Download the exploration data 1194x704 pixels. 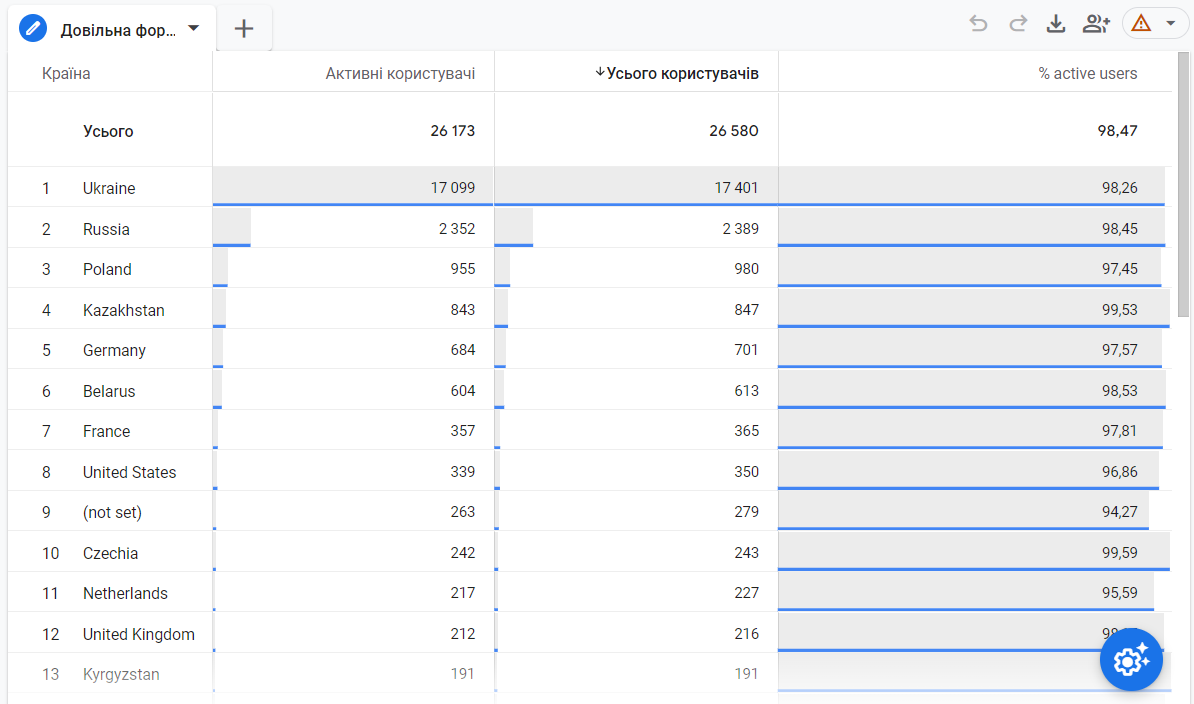[x=1056, y=24]
